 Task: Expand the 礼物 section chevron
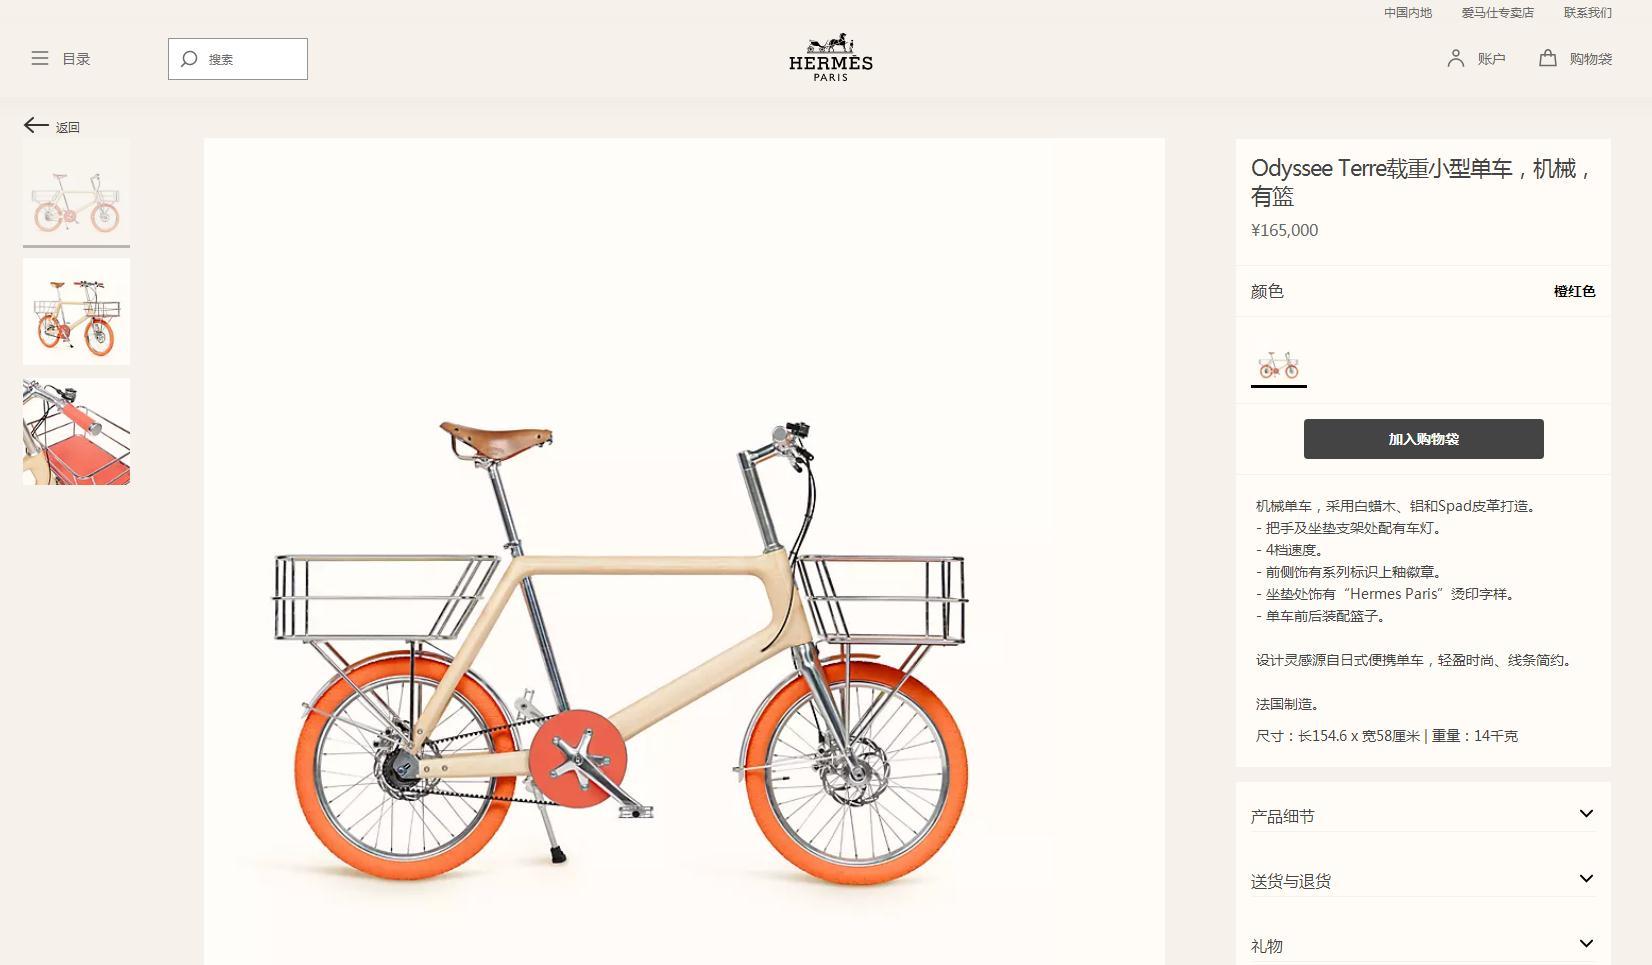point(1586,944)
